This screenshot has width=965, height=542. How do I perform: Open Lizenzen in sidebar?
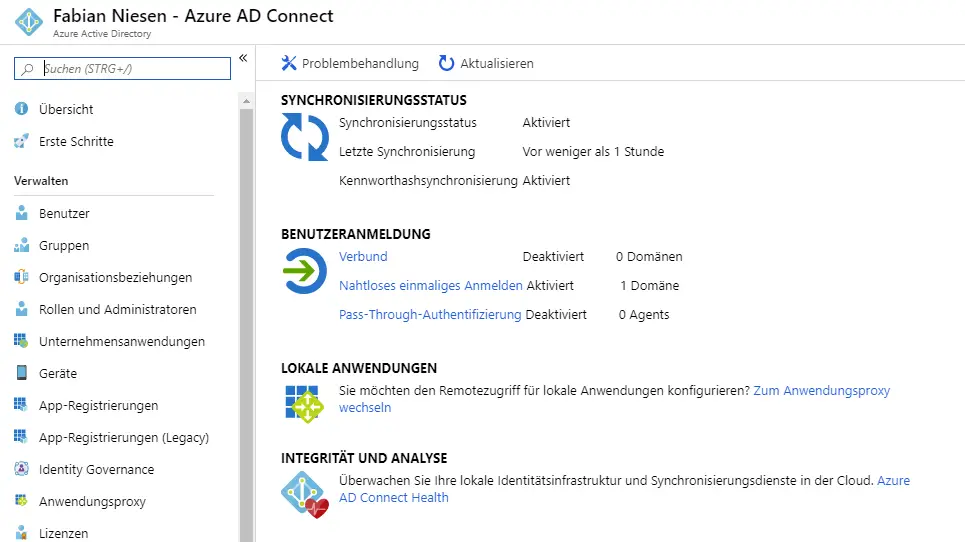click(x=63, y=533)
